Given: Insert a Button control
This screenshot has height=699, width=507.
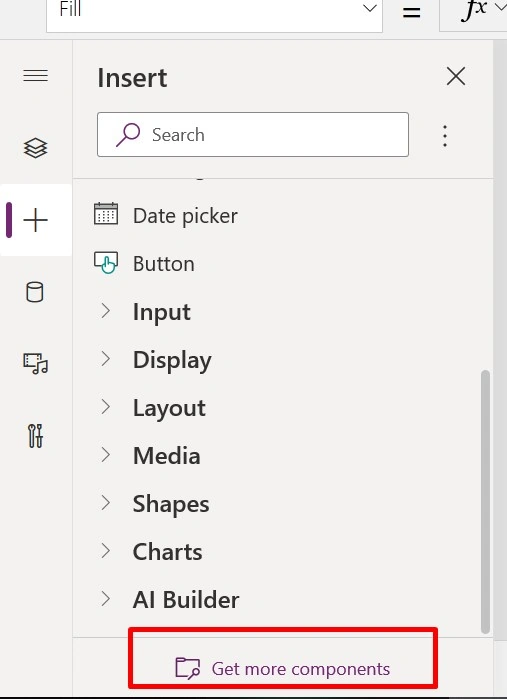Looking at the screenshot, I should click(163, 264).
